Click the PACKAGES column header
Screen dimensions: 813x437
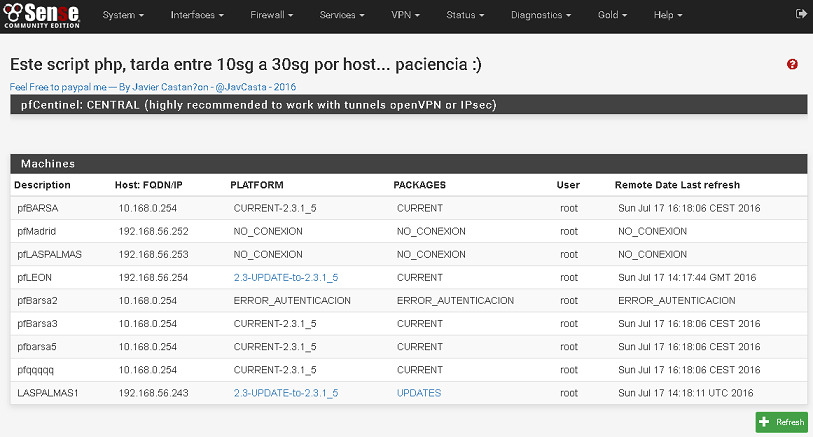pos(419,185)
